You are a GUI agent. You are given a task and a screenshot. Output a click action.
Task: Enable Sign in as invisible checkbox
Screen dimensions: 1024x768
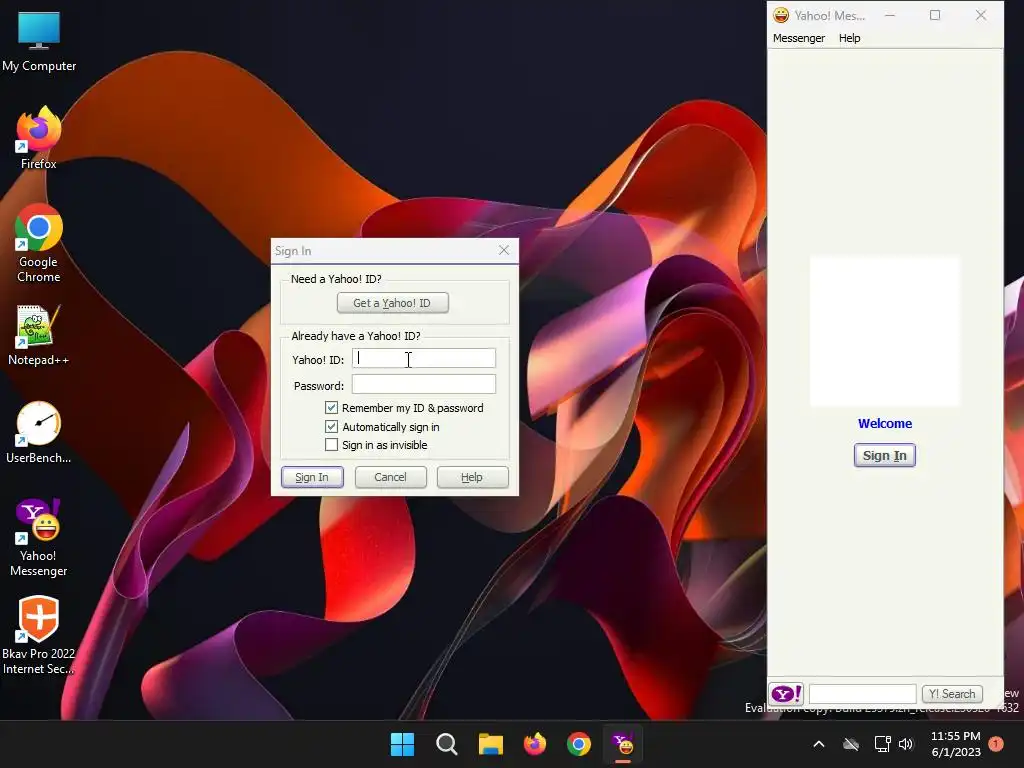point(332,445)
